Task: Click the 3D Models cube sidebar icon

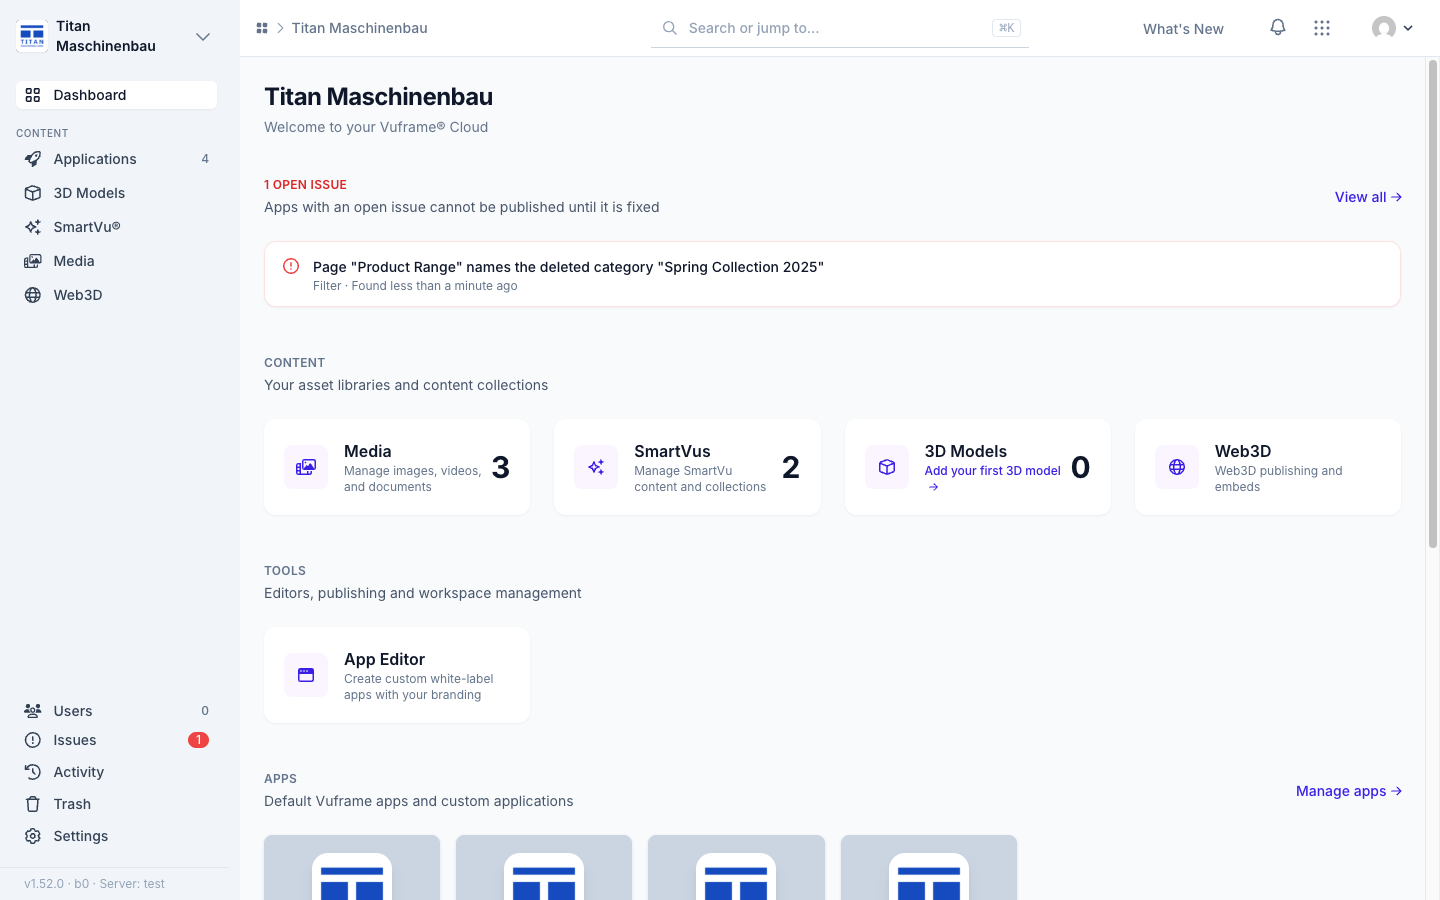Action: point(33,193)
